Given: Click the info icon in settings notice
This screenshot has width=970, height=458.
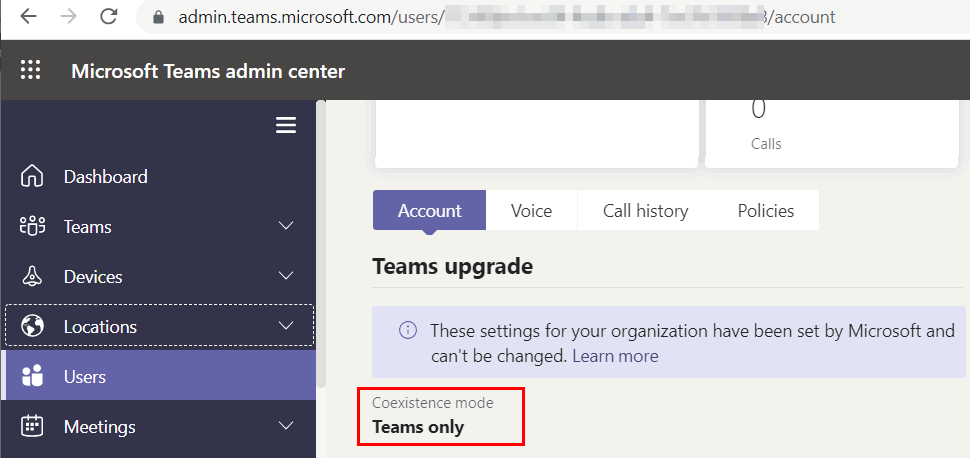Looking at the screenshot, I should (408, 331).
